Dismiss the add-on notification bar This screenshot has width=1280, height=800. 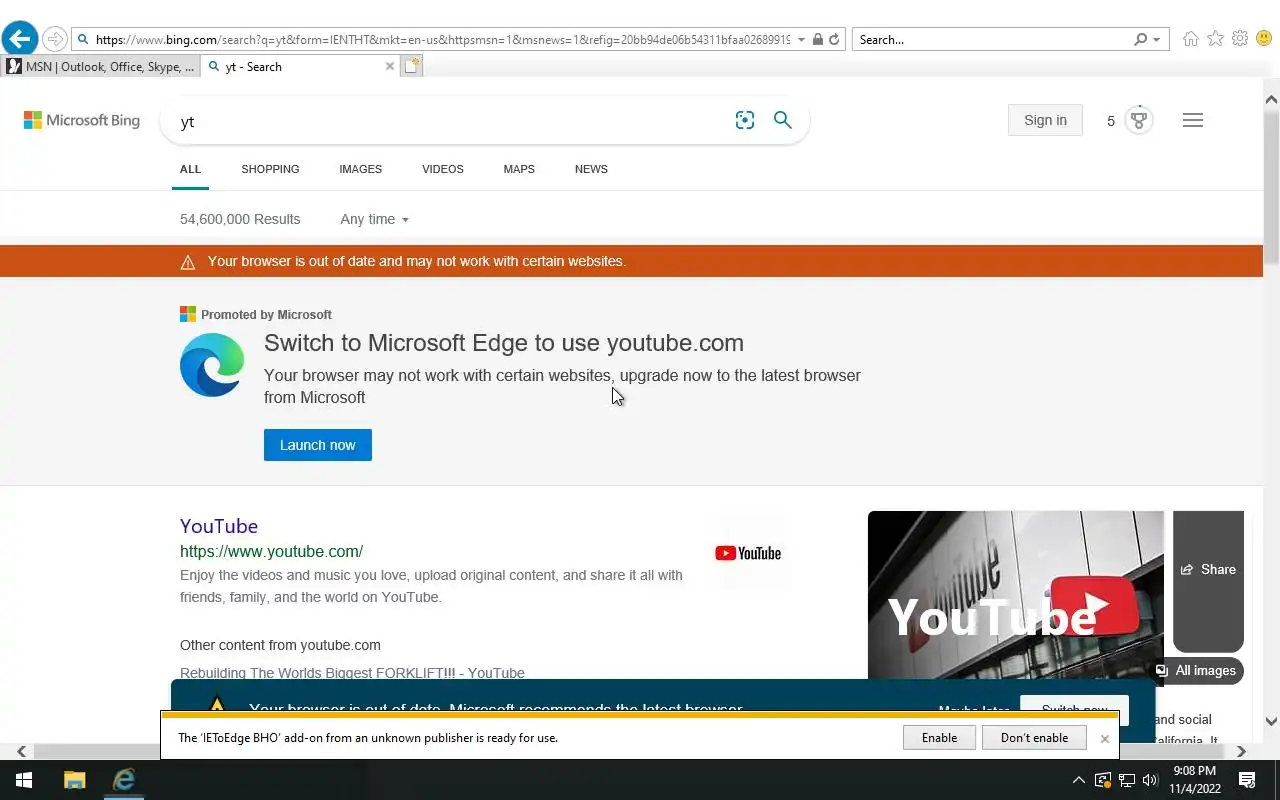(1105, 738)
